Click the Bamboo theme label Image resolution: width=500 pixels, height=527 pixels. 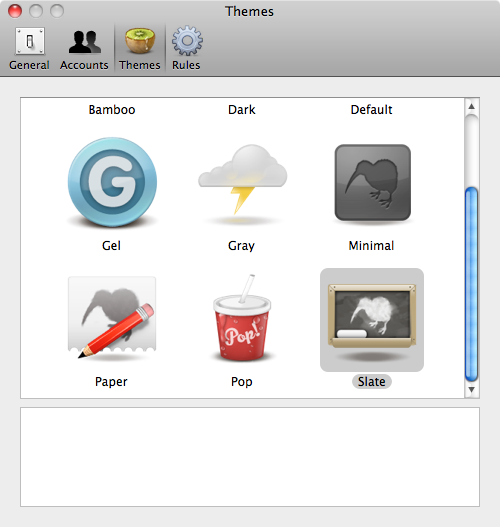[112, 110]
